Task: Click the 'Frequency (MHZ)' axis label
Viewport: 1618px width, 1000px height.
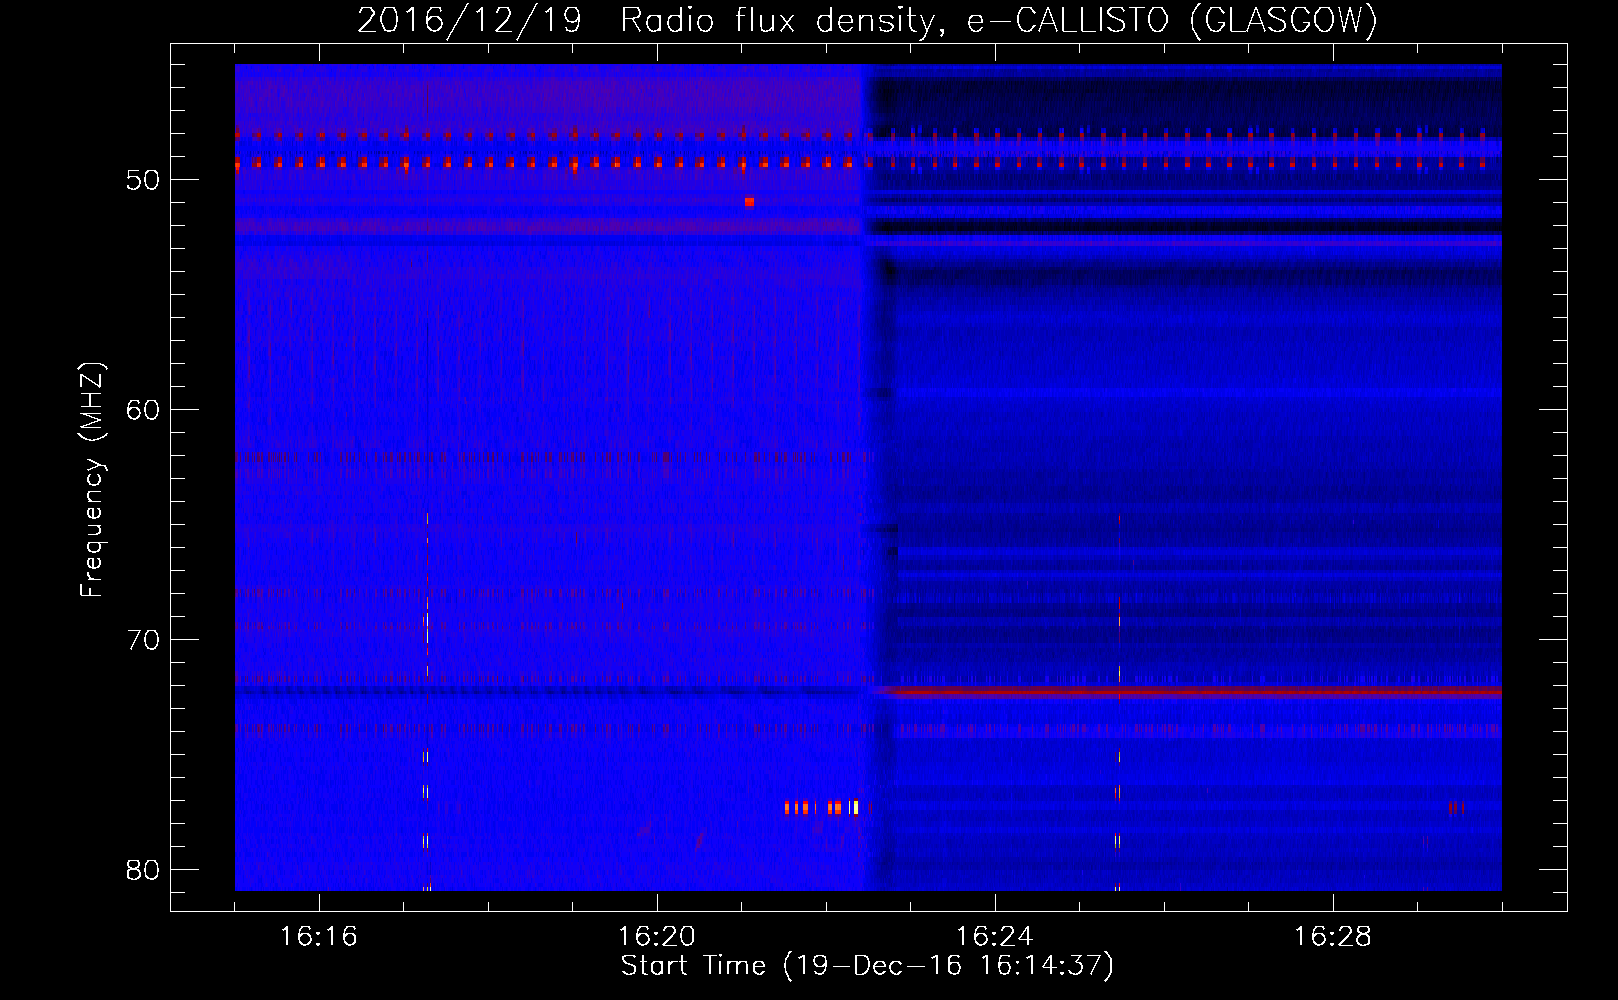Action: coord(92,480)
